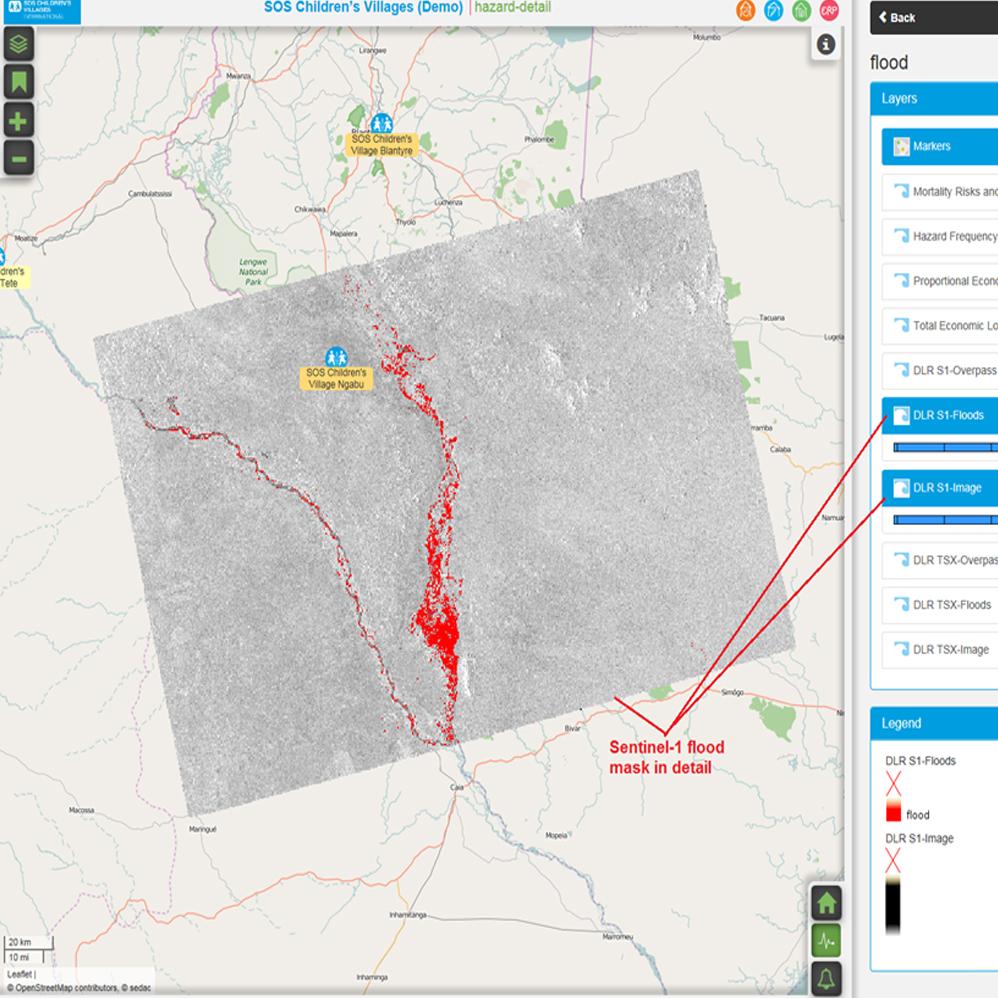998x998 pixels.
Task: Zoom in with the plus button
Action: click(20, 122)
